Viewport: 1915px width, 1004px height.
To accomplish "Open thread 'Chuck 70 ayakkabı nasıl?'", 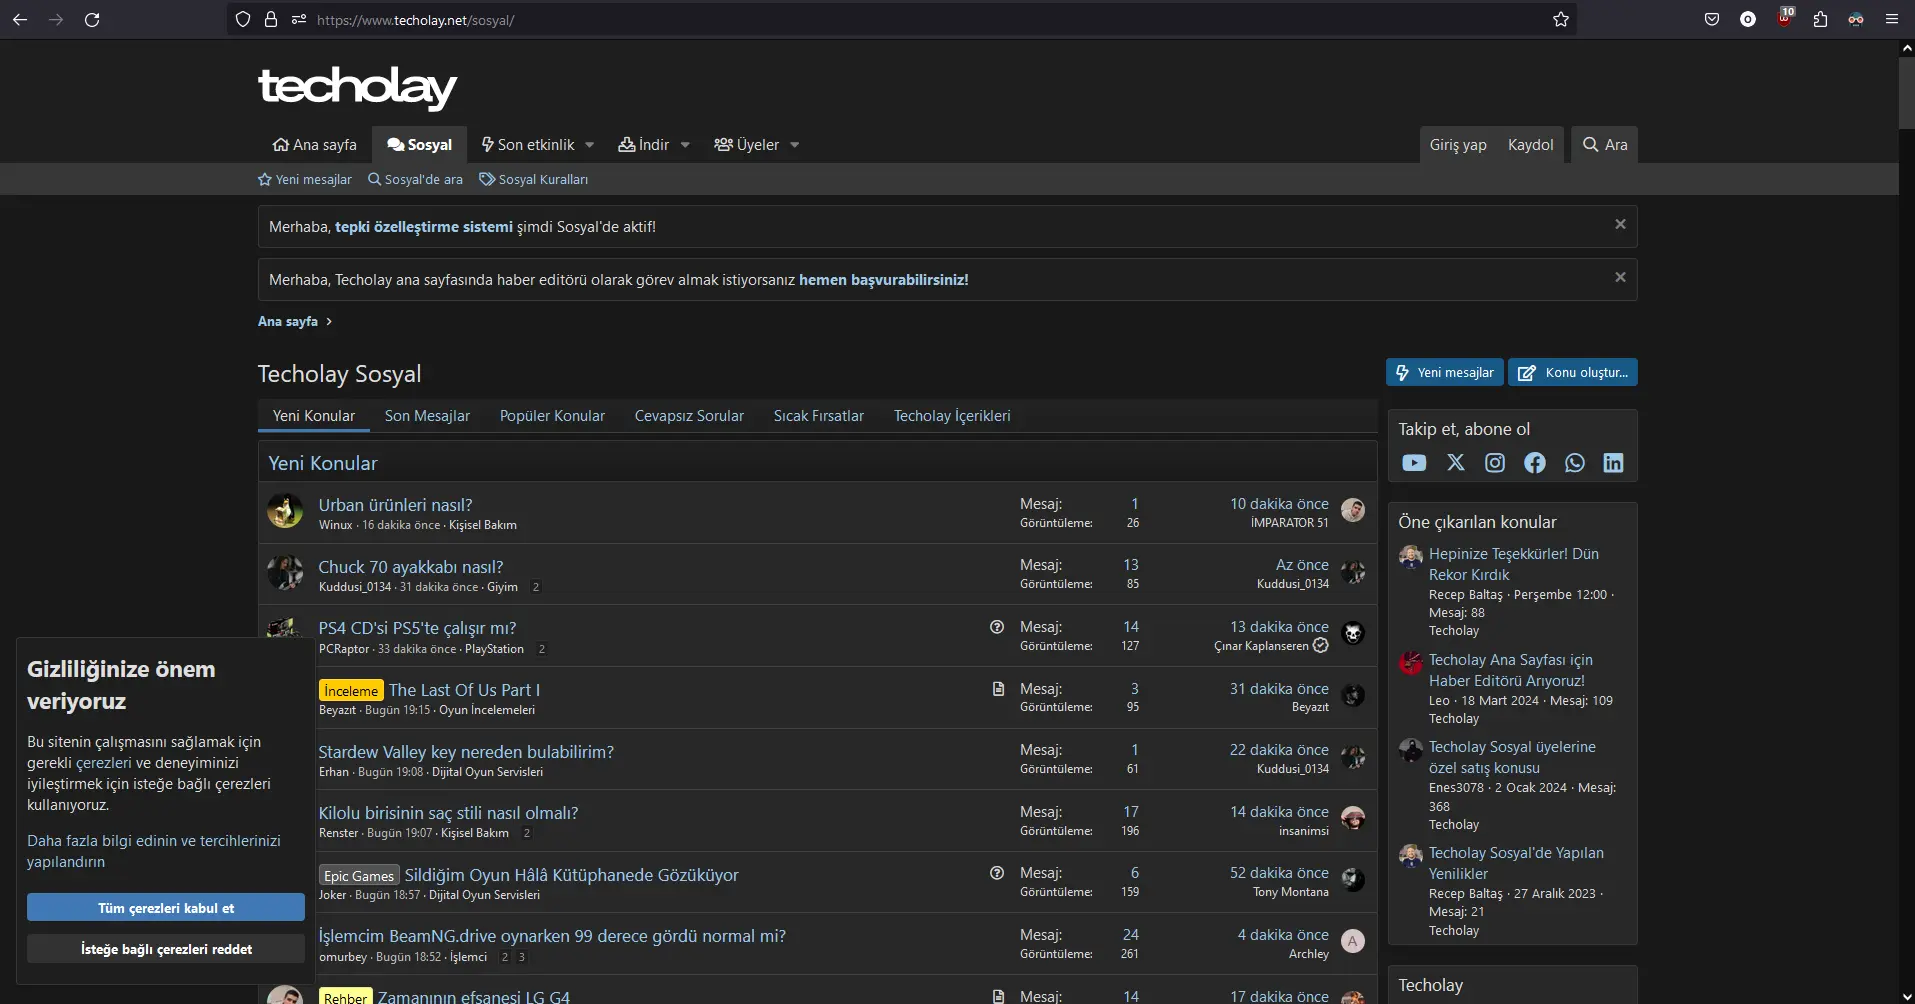I will [x=411, y=567].
